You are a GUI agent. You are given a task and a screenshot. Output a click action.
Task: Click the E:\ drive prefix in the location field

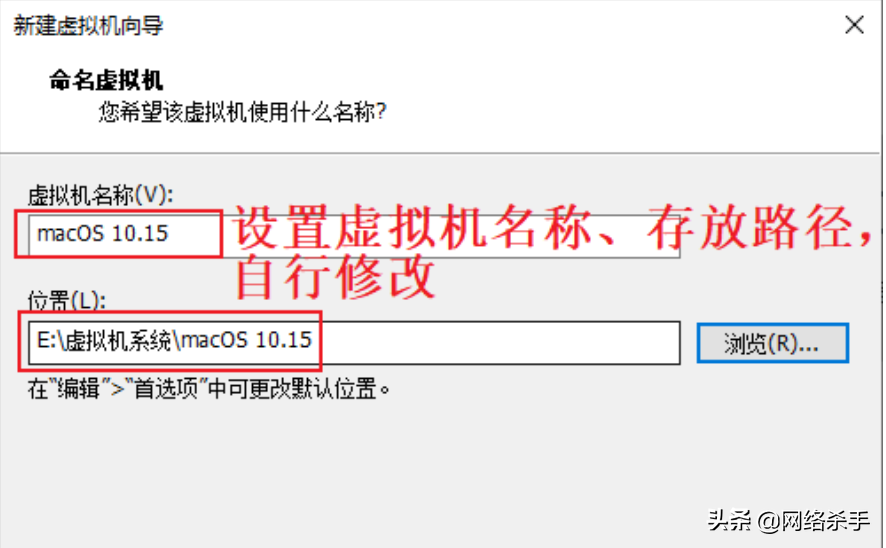pos(48,340)
